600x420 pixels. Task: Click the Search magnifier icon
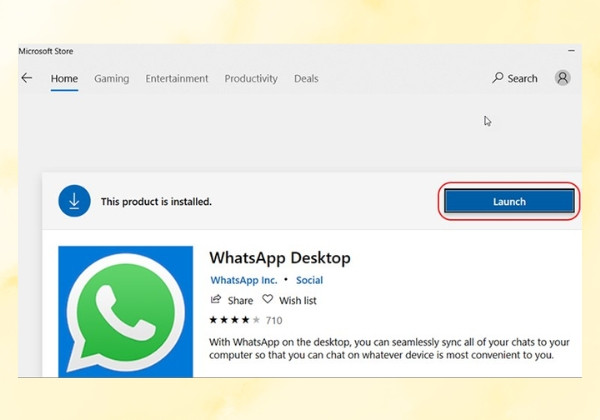497,78
